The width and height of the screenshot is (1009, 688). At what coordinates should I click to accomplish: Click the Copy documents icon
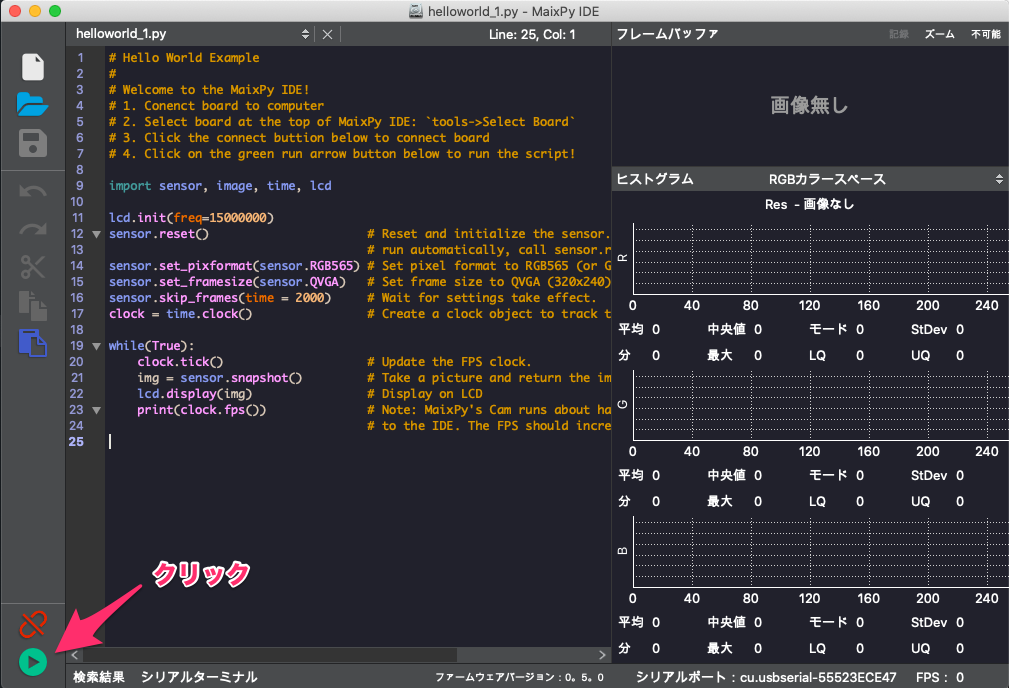(33, 305)
